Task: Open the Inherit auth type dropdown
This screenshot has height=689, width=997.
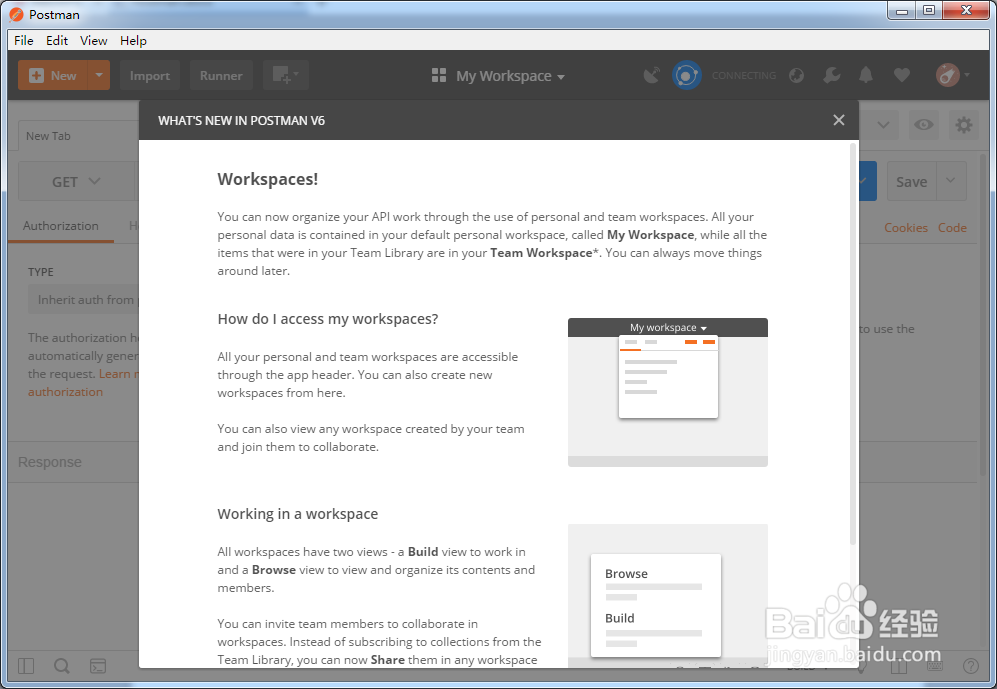Action: point(83,299)
